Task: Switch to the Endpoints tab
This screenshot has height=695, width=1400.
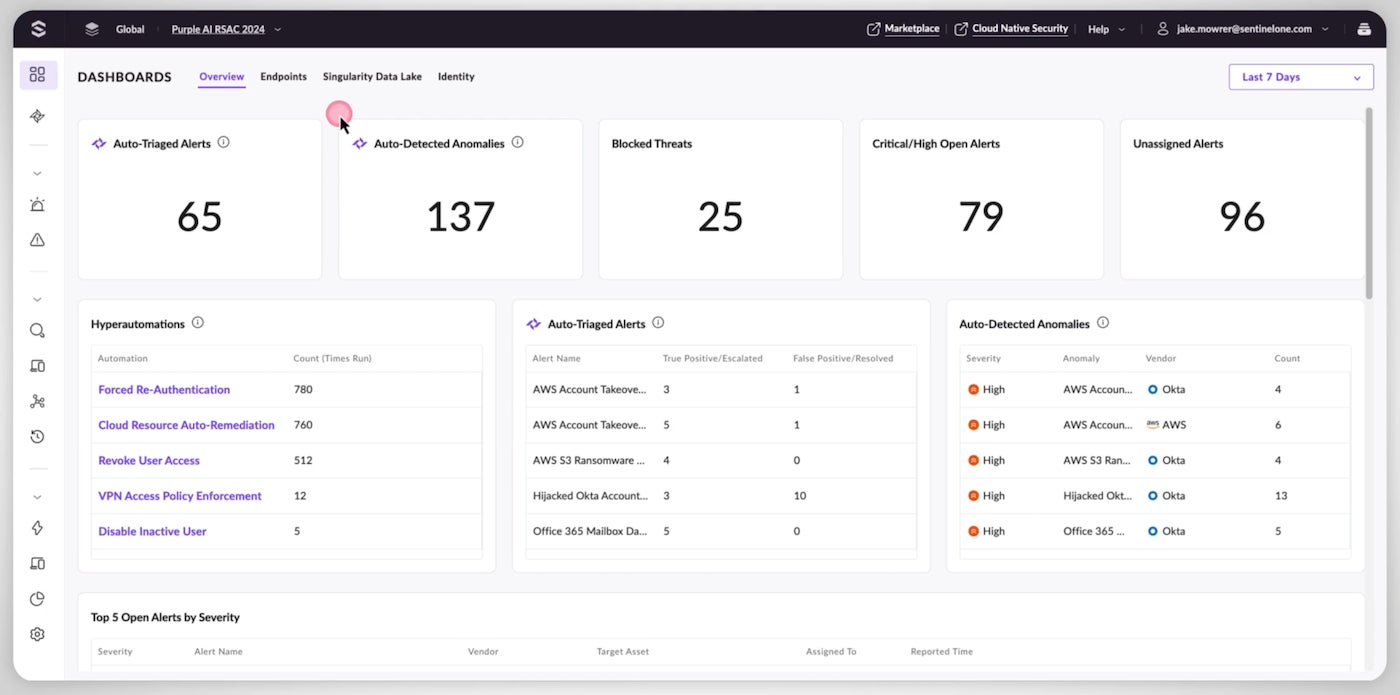Action: click(x=283, y=77)
